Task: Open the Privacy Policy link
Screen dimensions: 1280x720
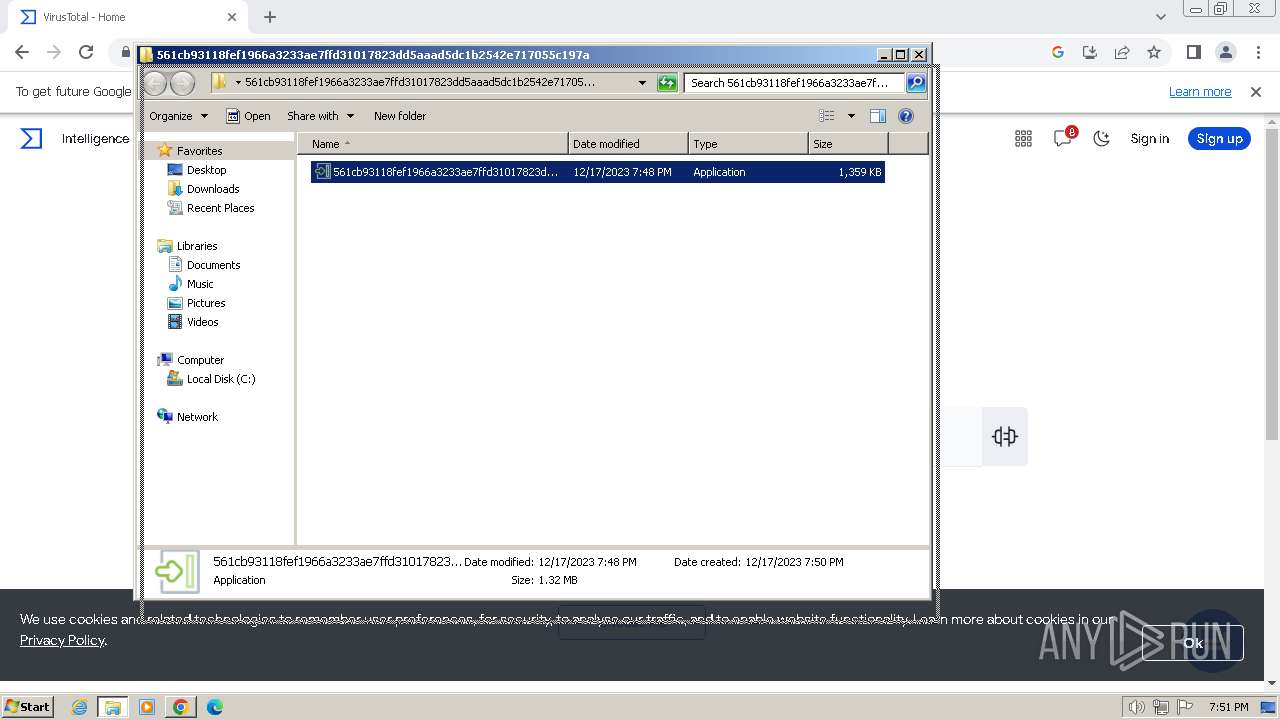Action: click(62, 640)
